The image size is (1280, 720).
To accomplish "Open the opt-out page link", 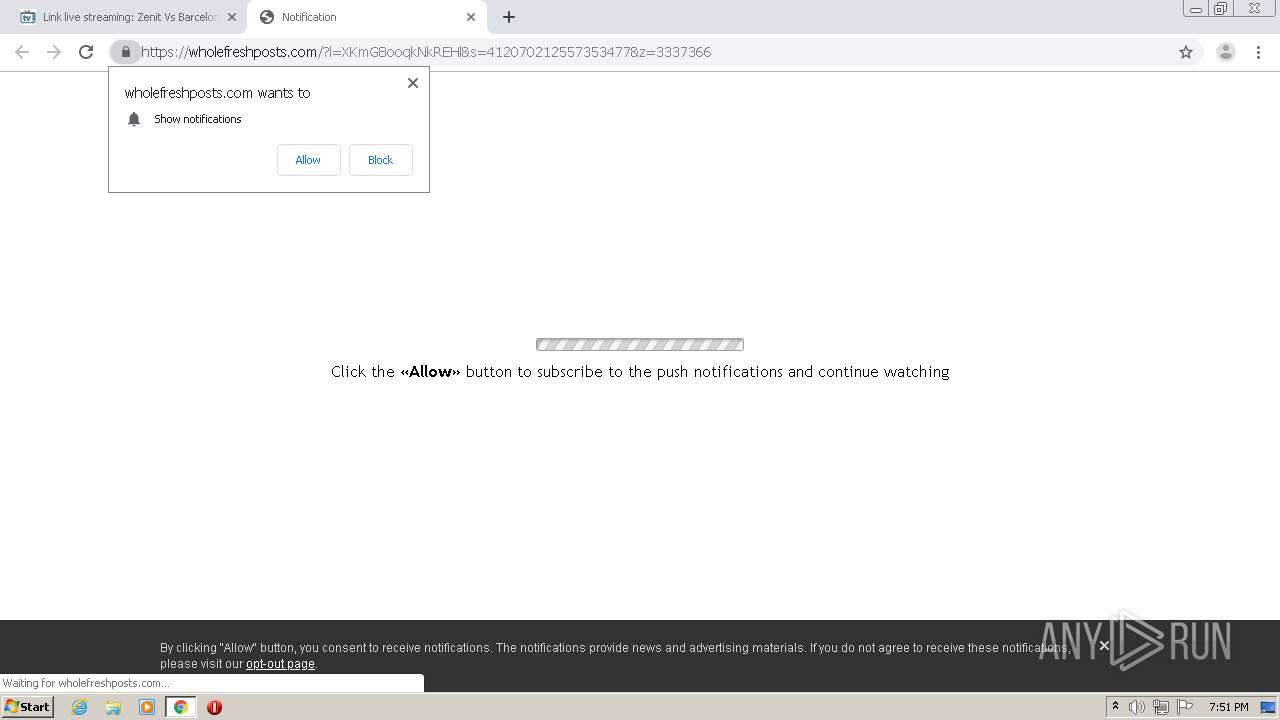I will pos(280,664).
